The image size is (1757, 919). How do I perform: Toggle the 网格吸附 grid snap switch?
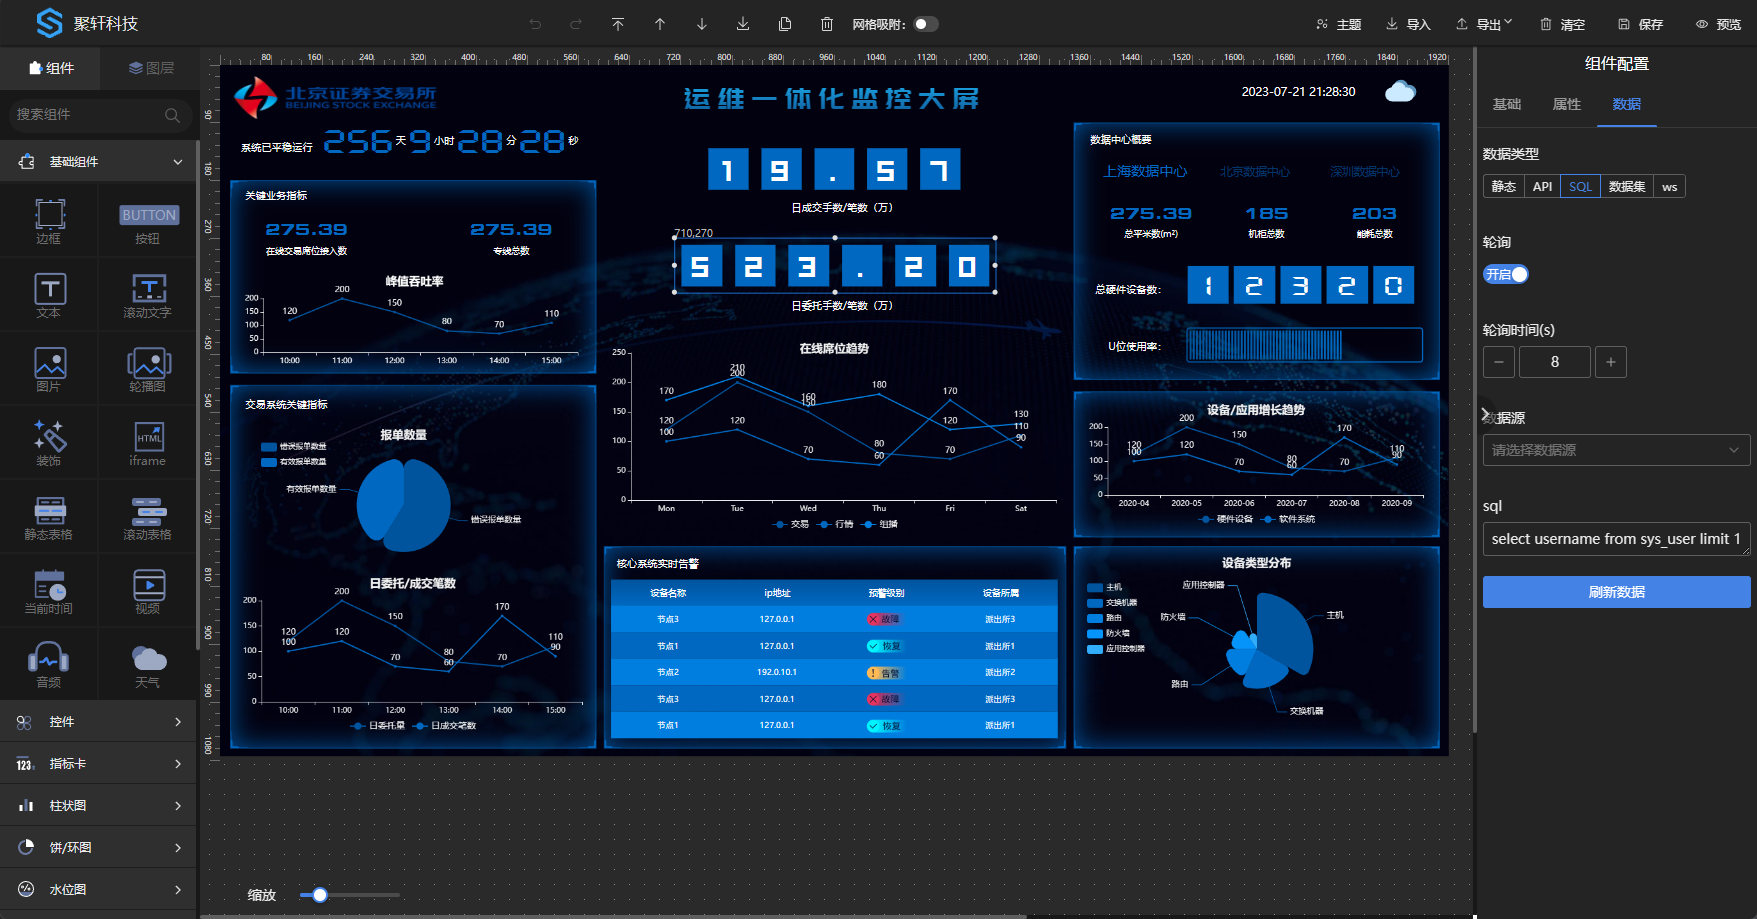click(926, 24)
